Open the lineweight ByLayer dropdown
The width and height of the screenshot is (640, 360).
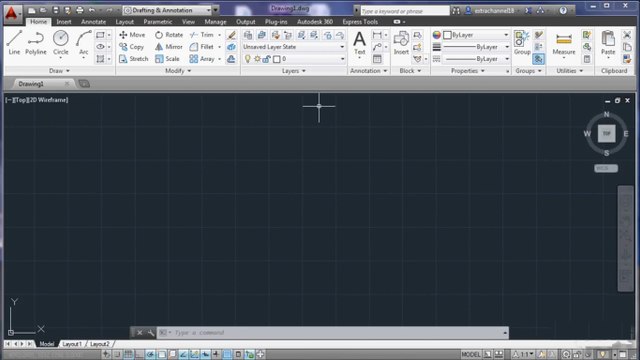(x=477, y=47)
